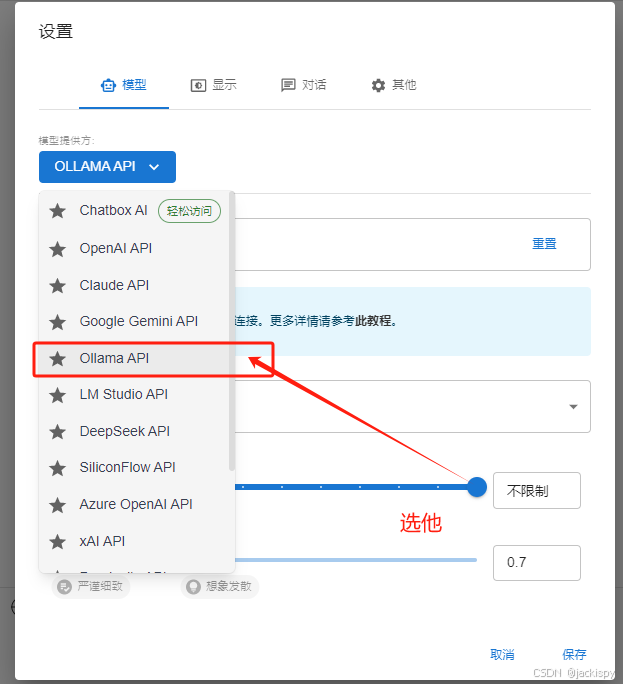
Task: Choose Claude API provider
Action: click(x=134, y=286)
